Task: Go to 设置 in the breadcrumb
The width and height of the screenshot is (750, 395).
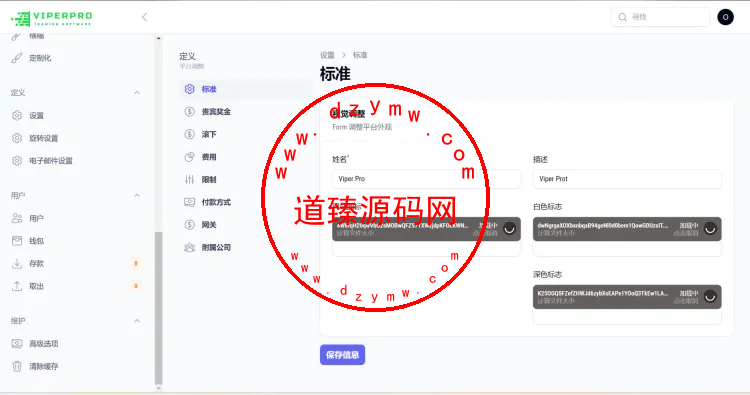Action: pyautogui.click(x=327, y=55)
